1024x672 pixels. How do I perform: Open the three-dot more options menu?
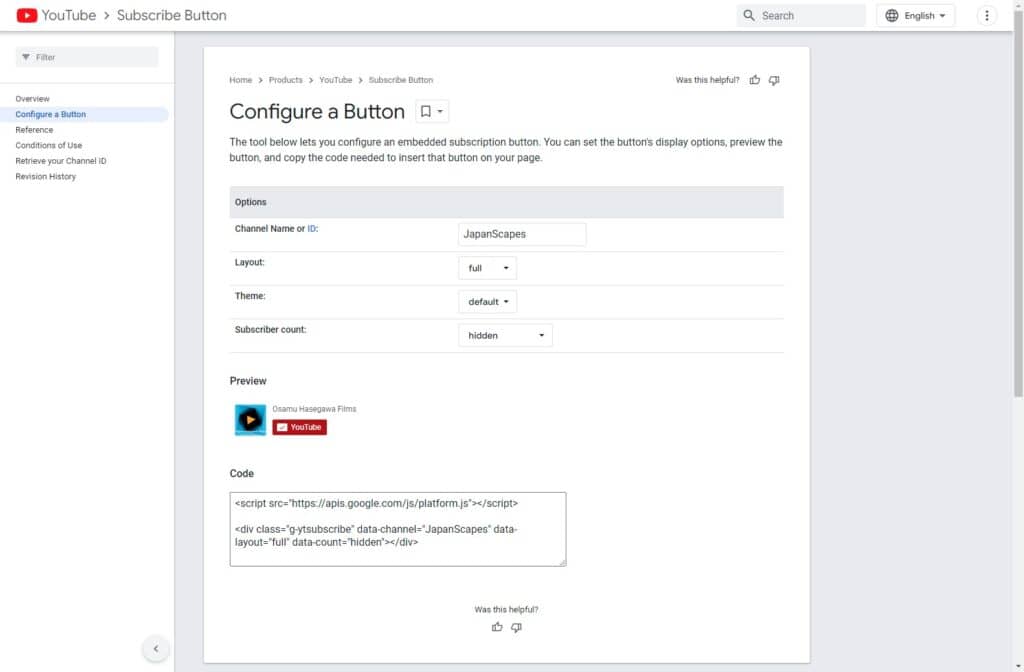tap(986, 16)
